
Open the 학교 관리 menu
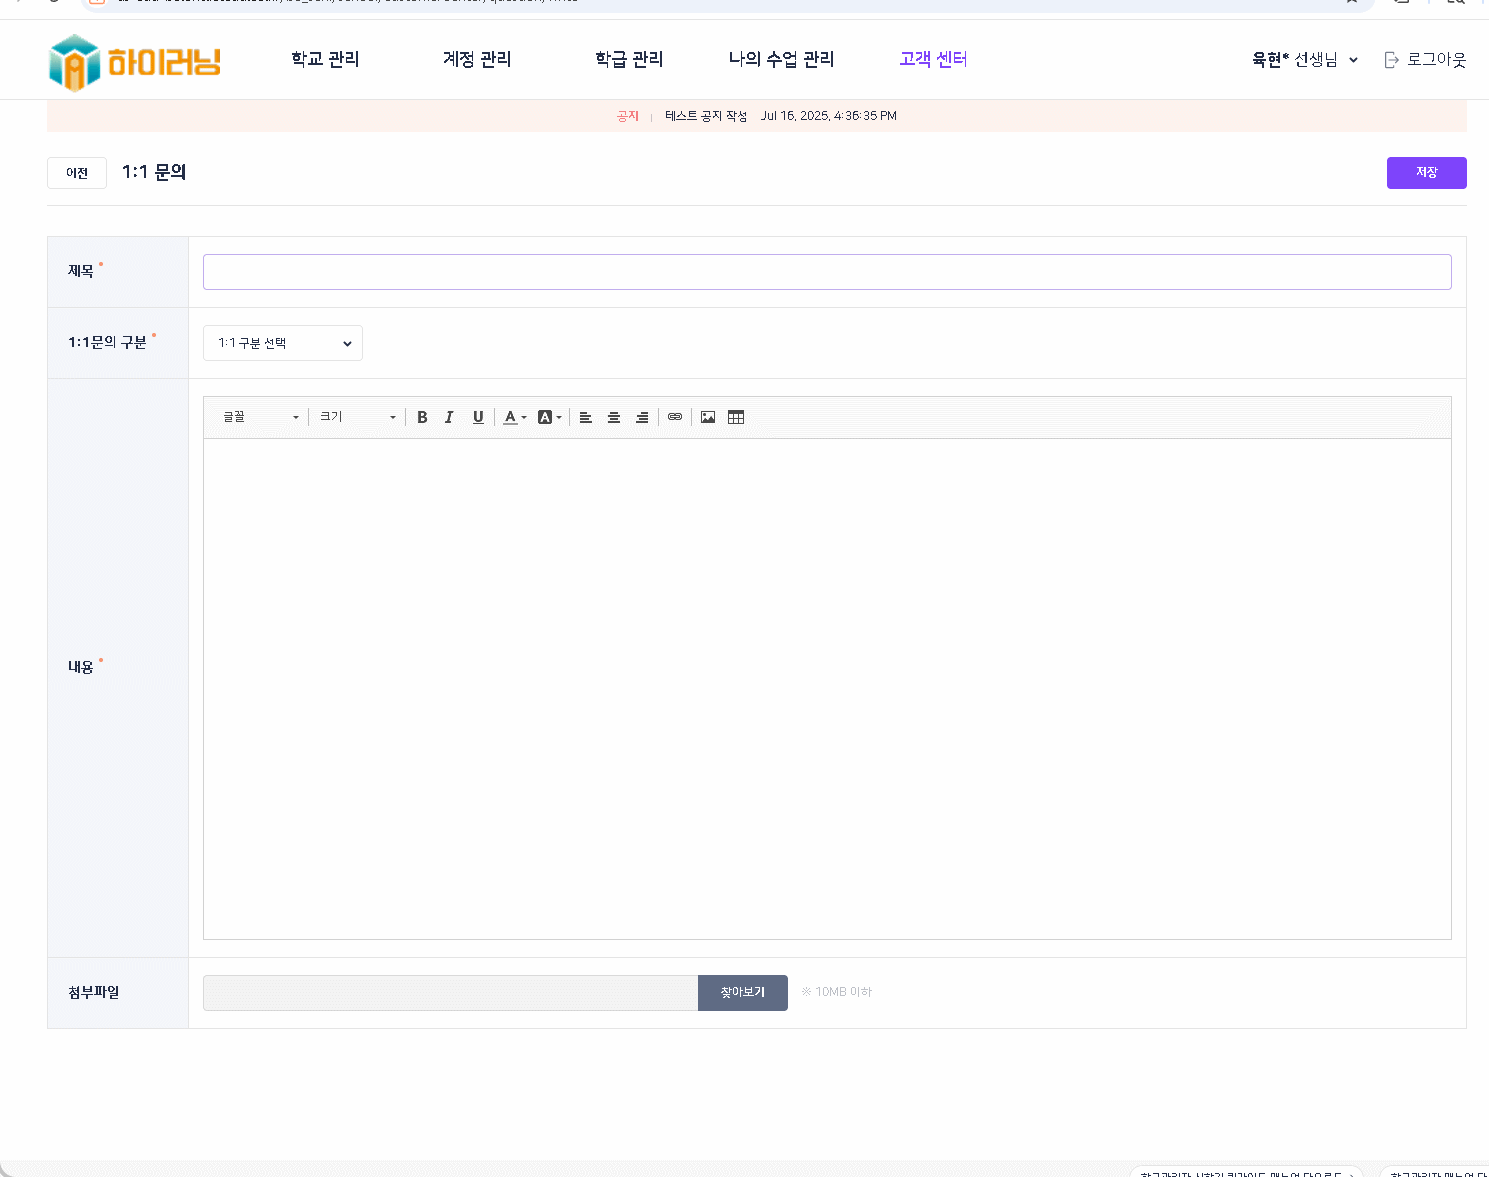point(325,60)
